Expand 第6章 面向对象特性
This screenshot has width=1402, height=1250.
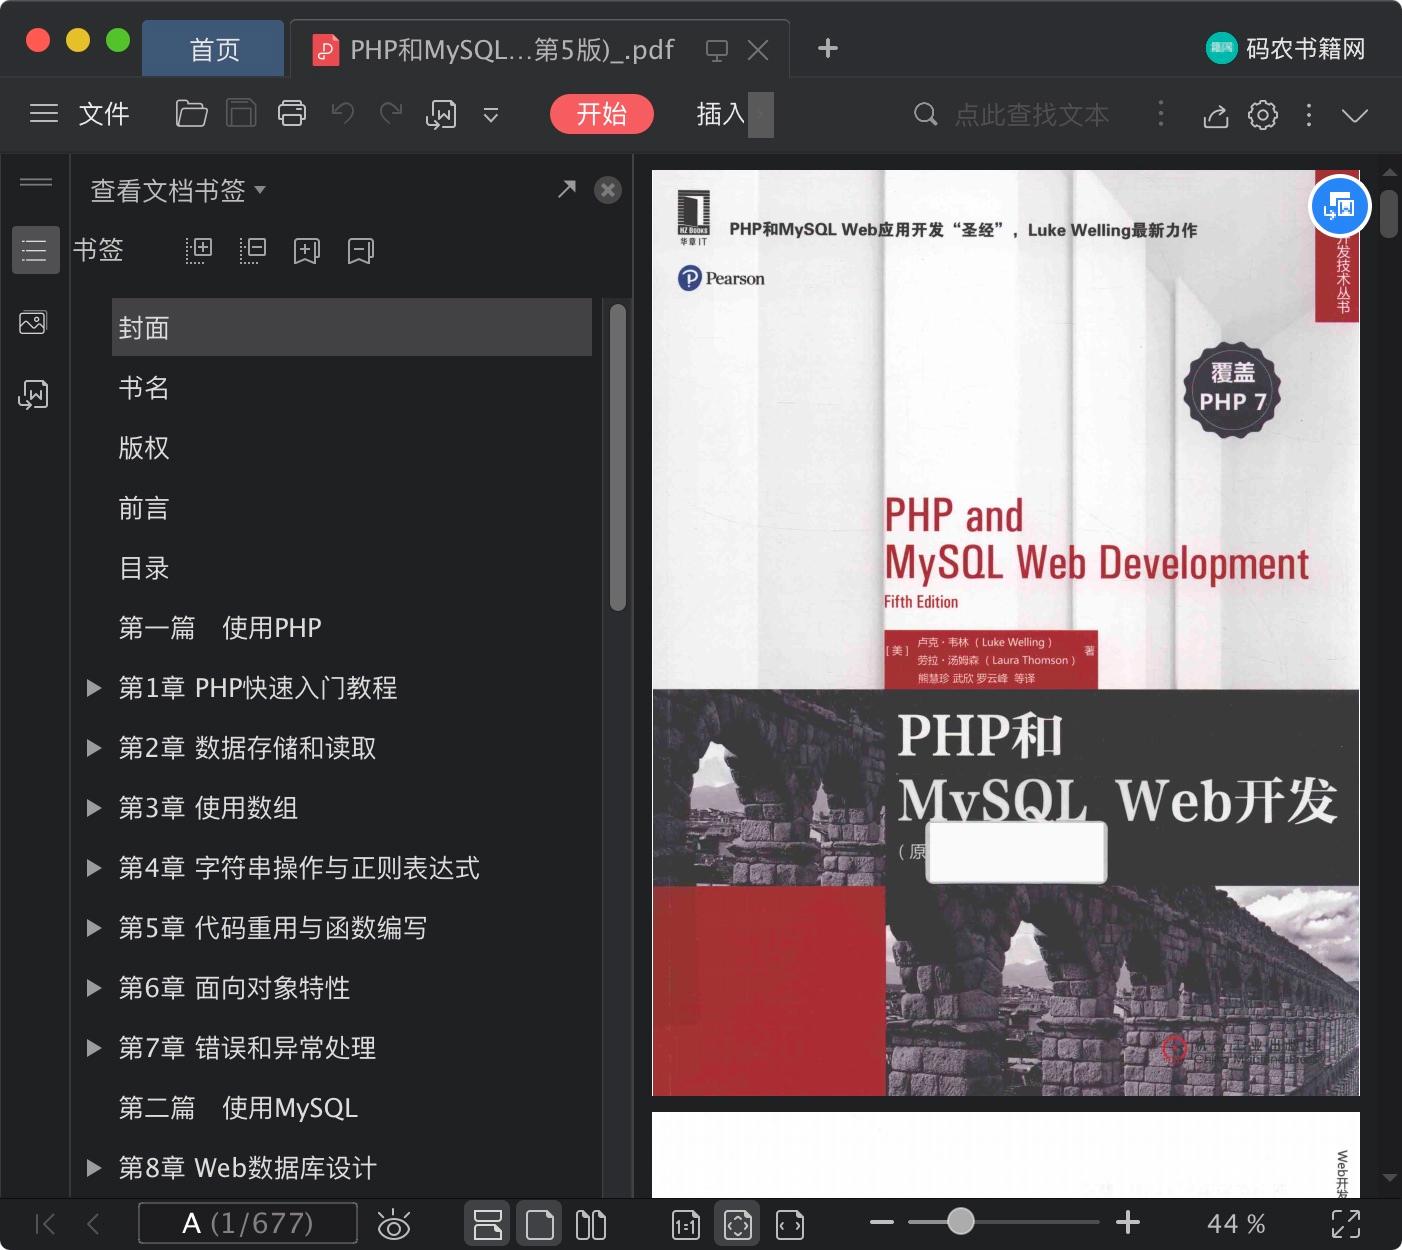[94, 988]
